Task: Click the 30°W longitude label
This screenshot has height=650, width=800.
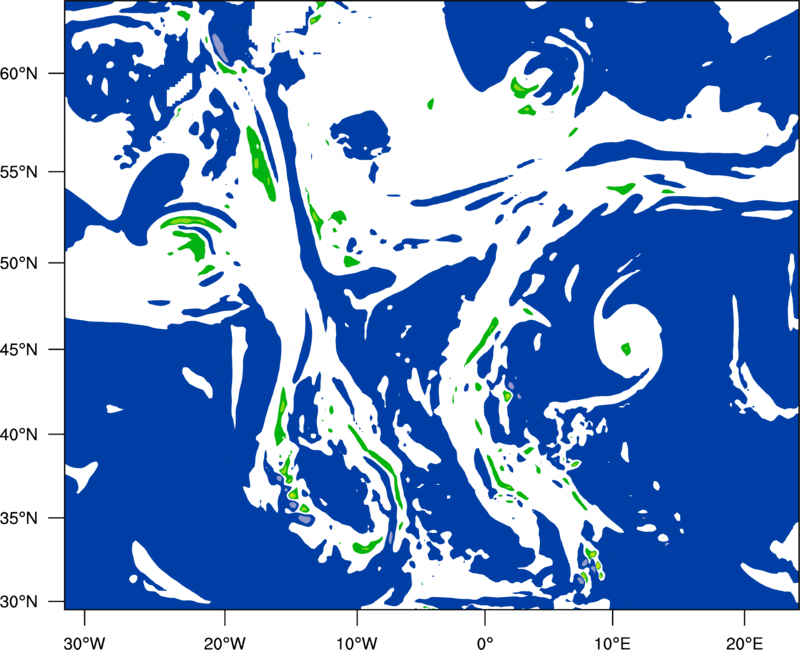Action: coord(84,642)
